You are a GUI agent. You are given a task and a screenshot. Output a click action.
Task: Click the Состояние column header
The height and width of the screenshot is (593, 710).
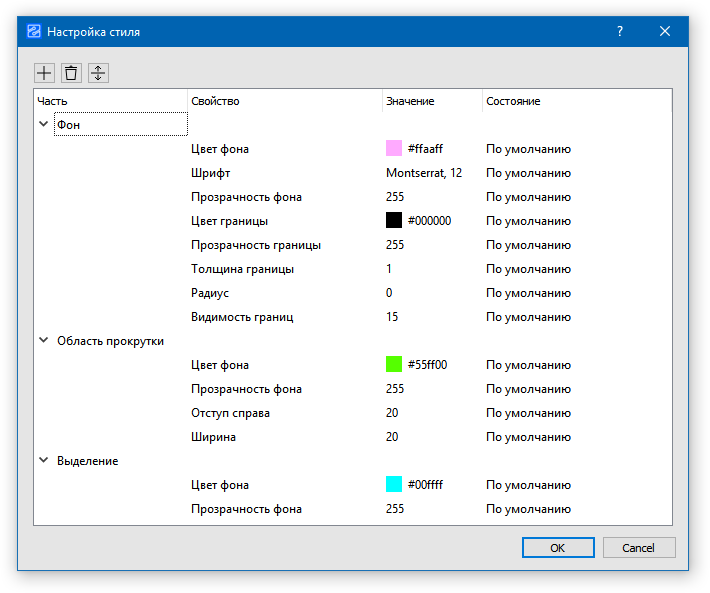coord(513,101)
